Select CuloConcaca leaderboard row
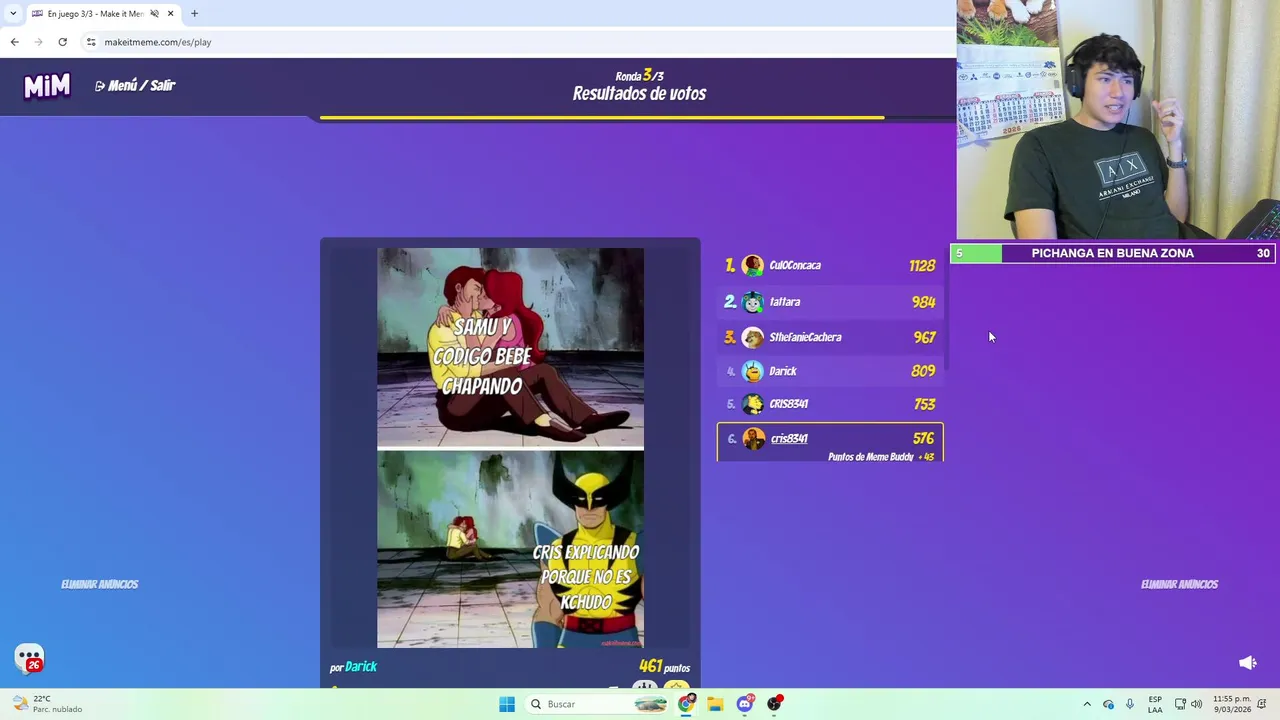The width and height of the screenshot is (1280, 720). (x=830, y=265)
